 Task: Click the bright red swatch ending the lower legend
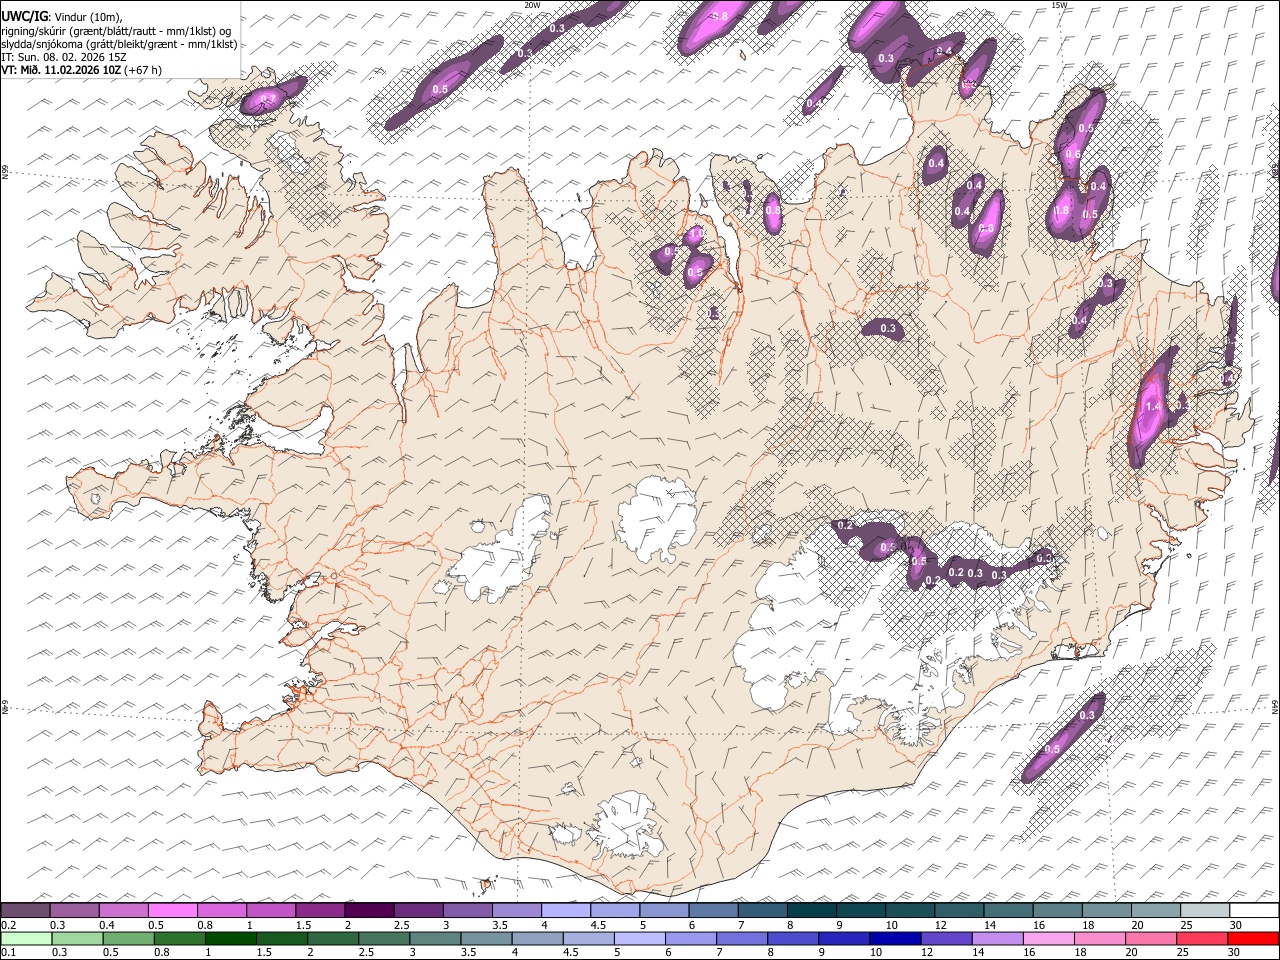[1254, 939]
